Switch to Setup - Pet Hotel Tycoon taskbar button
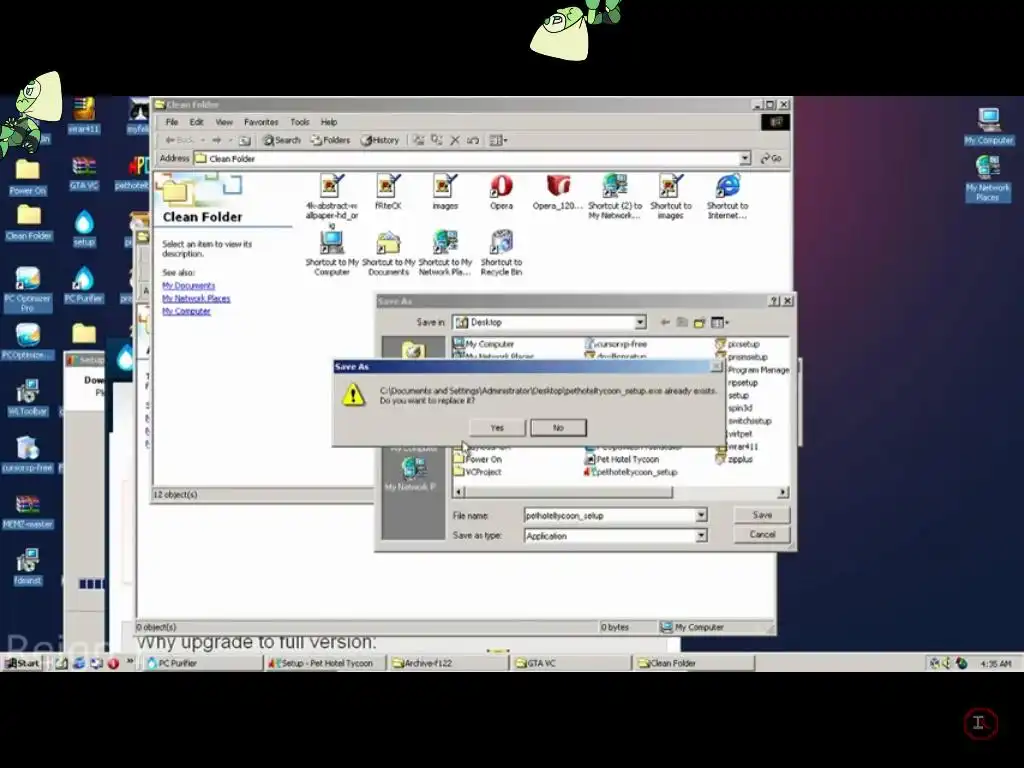The height and width of the screenshot is (768, 1024). [325, 664]
